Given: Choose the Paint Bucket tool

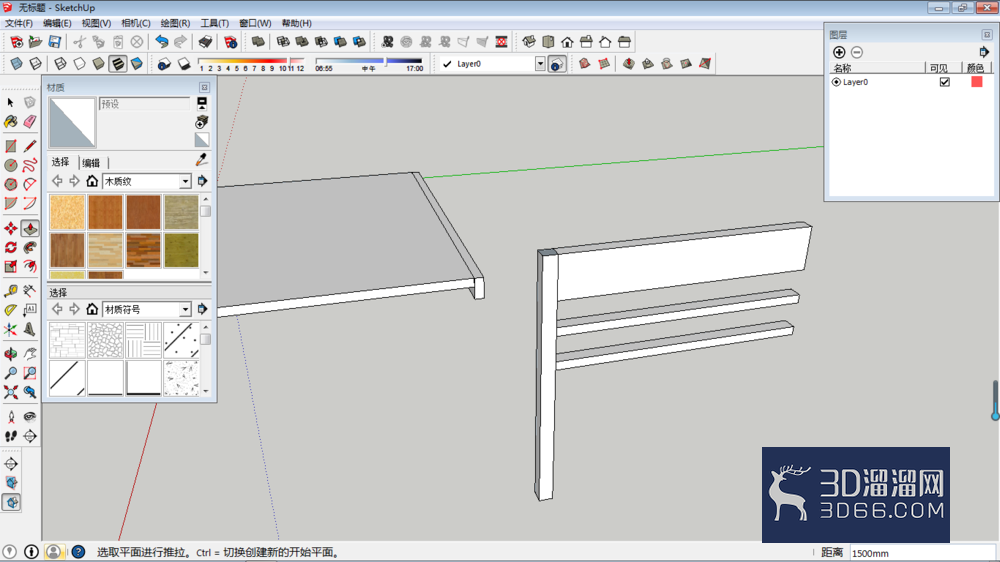Looking at the screenshot, I should pos(11,122).
